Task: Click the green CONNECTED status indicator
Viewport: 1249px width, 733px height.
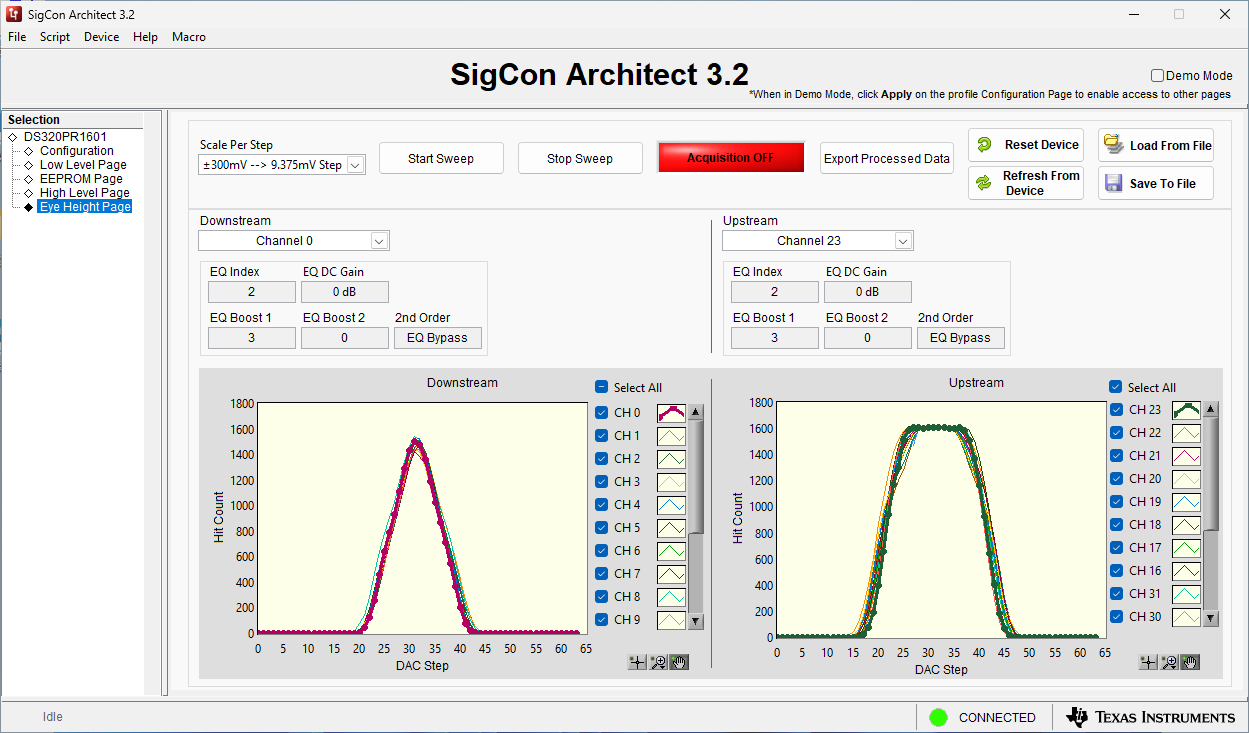Action: [938, 717]
